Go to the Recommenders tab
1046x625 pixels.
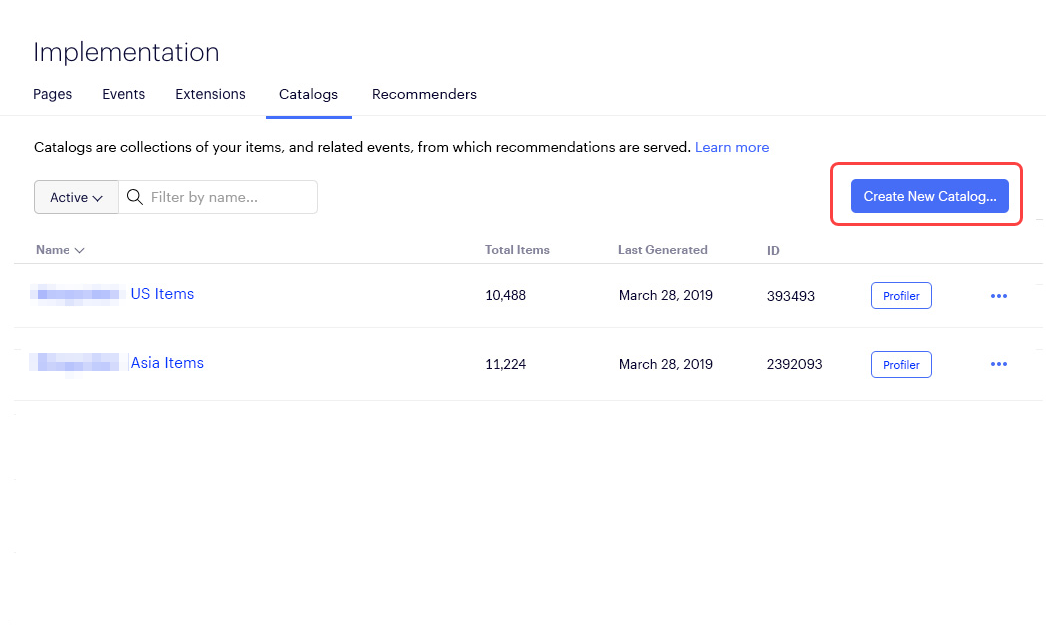(x=424, y=94)
